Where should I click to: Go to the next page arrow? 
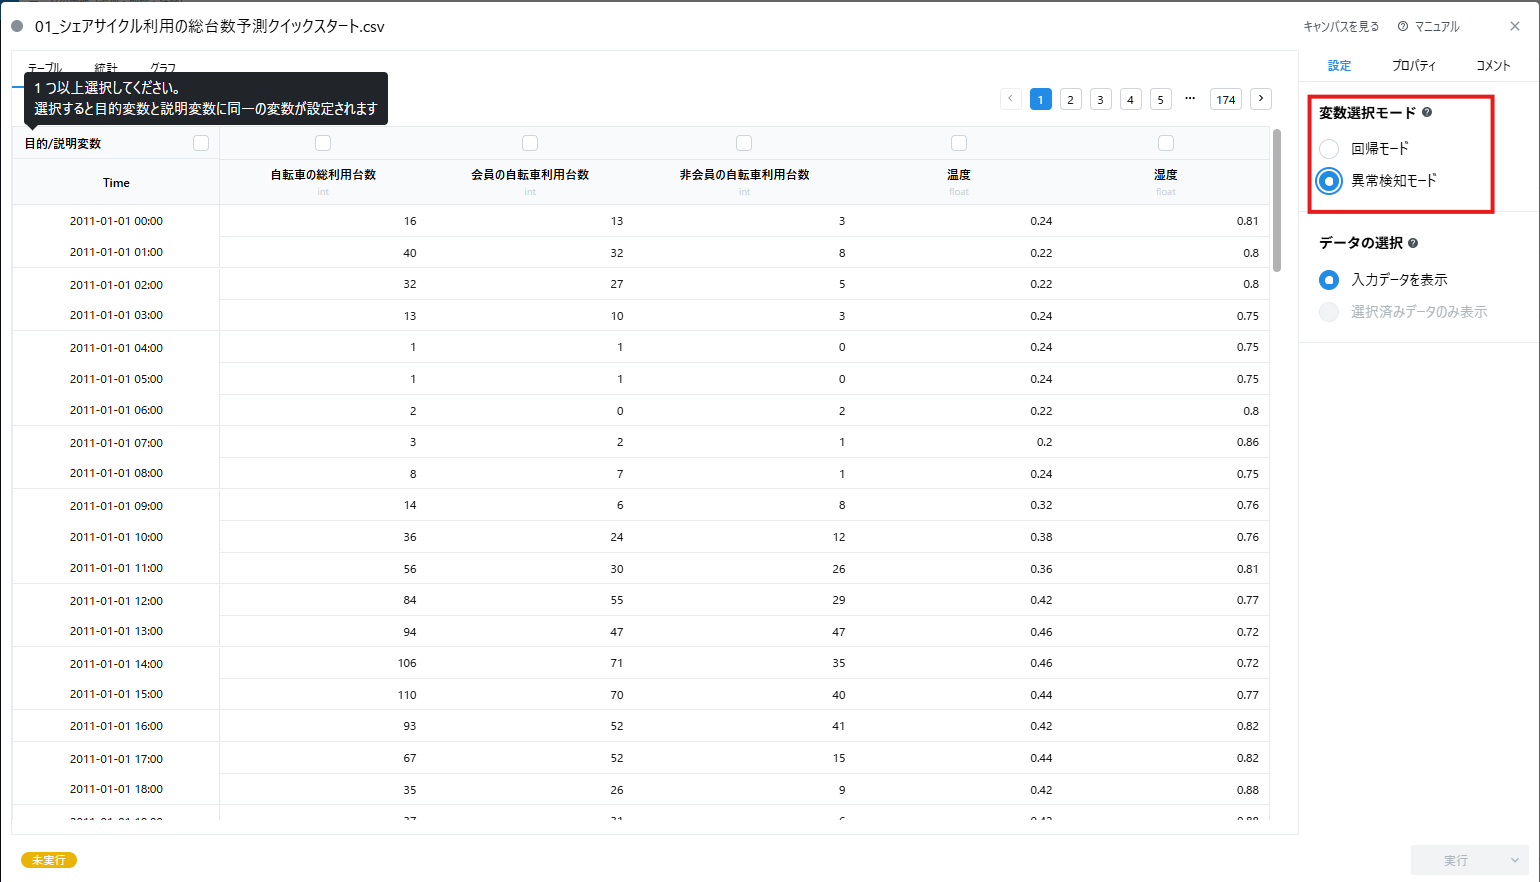[1261, 98]
